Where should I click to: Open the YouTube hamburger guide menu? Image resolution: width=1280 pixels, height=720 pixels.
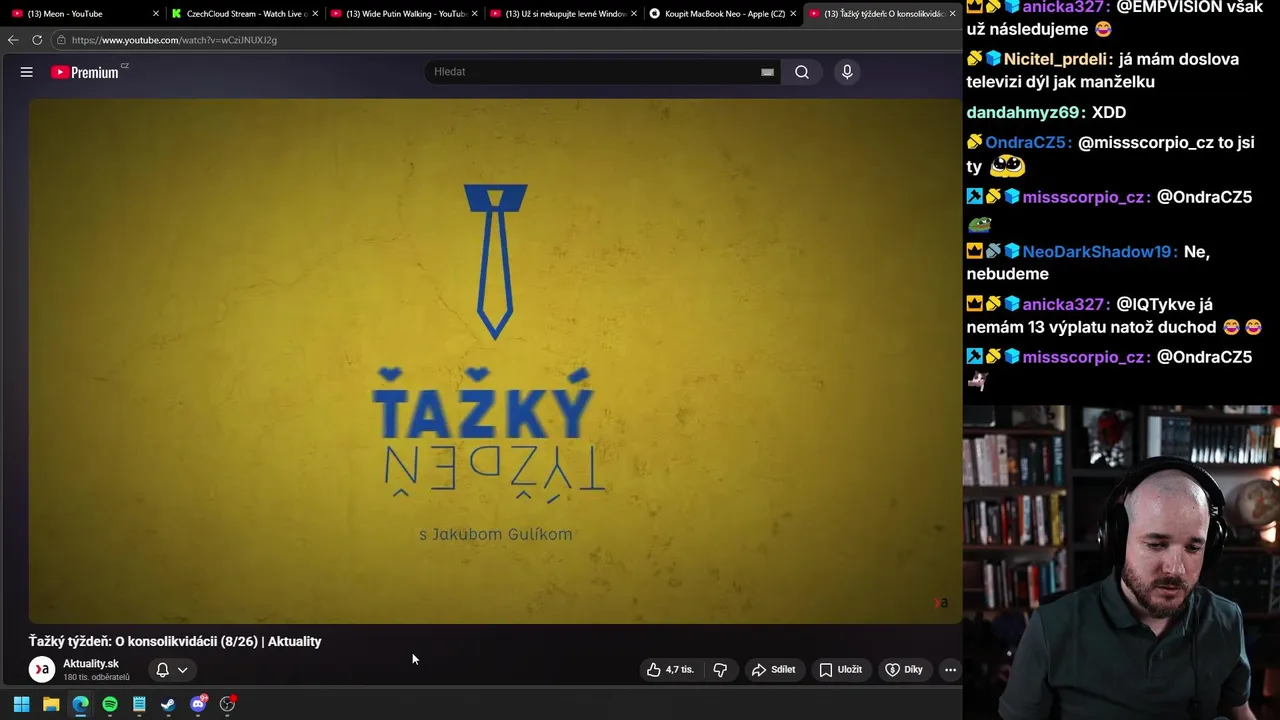(27, 72)
